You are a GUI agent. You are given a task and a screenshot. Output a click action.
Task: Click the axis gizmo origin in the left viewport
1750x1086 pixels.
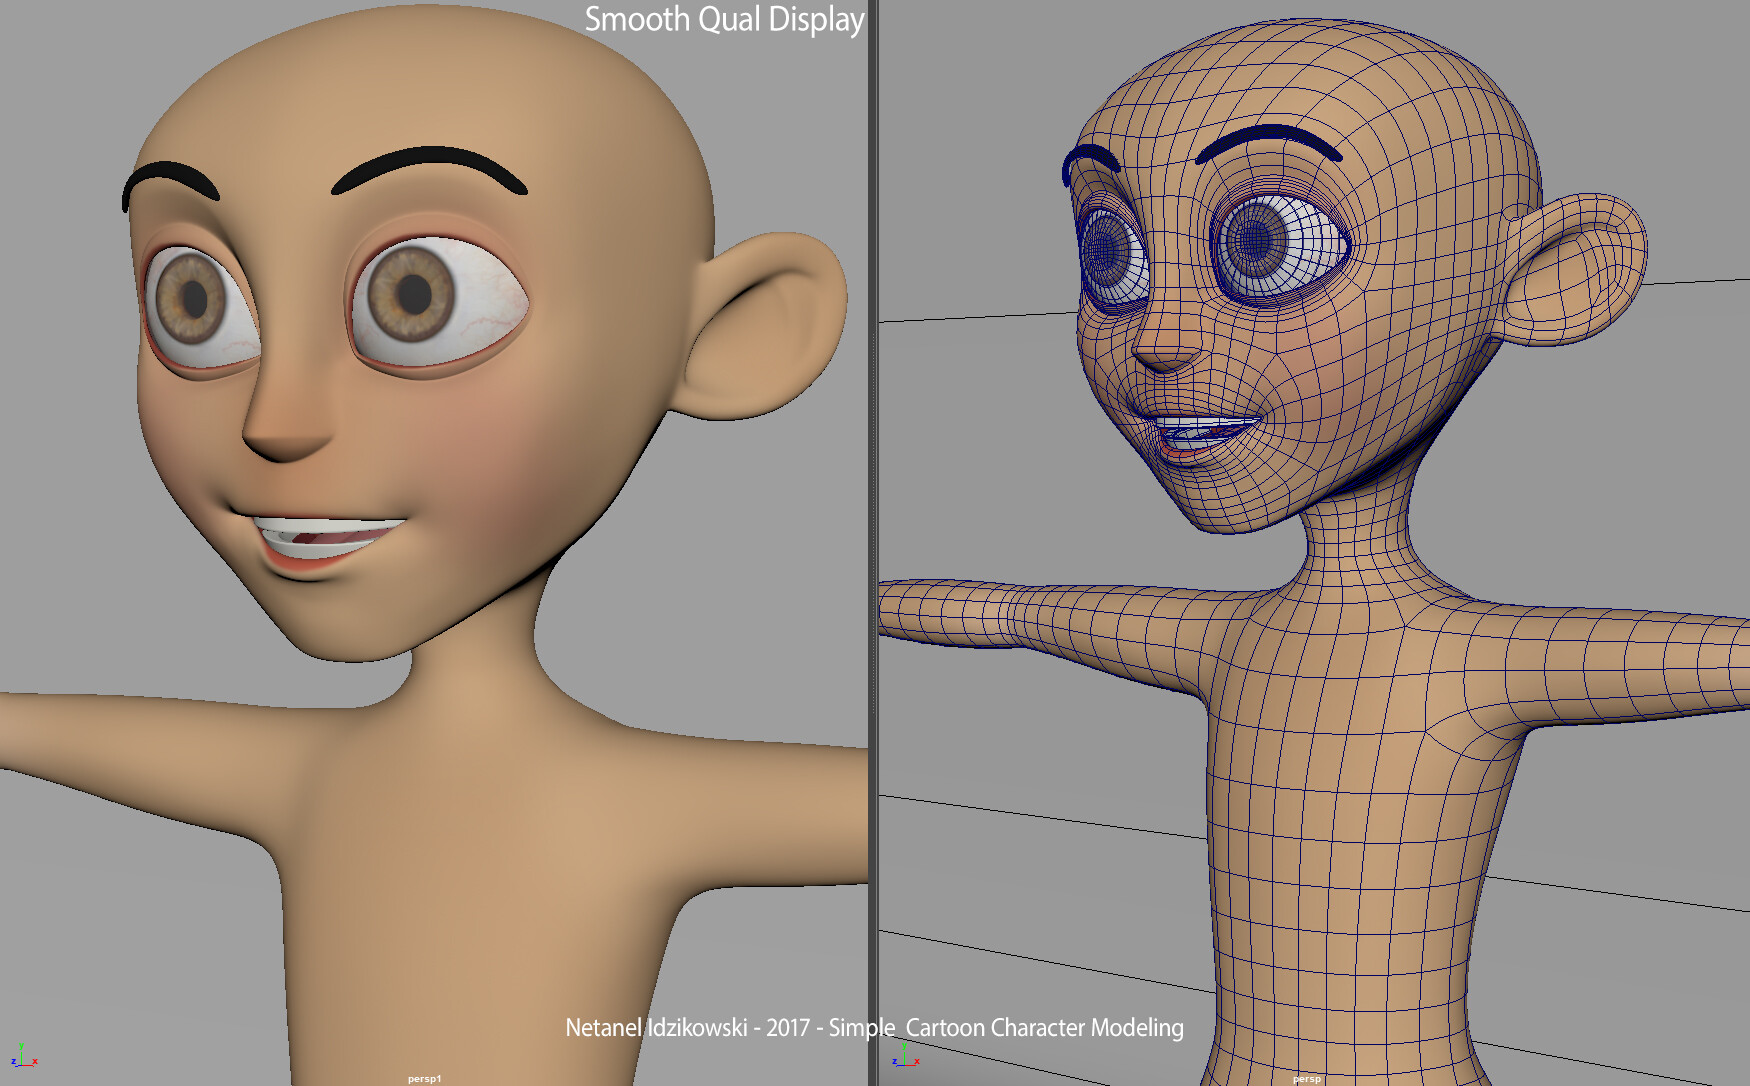[x=22, y=1065]
